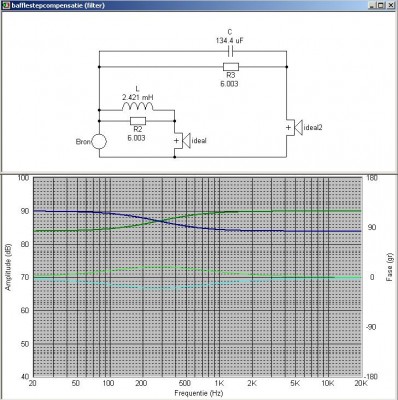Click the application icon in title bar

click(x=6, y=5)
